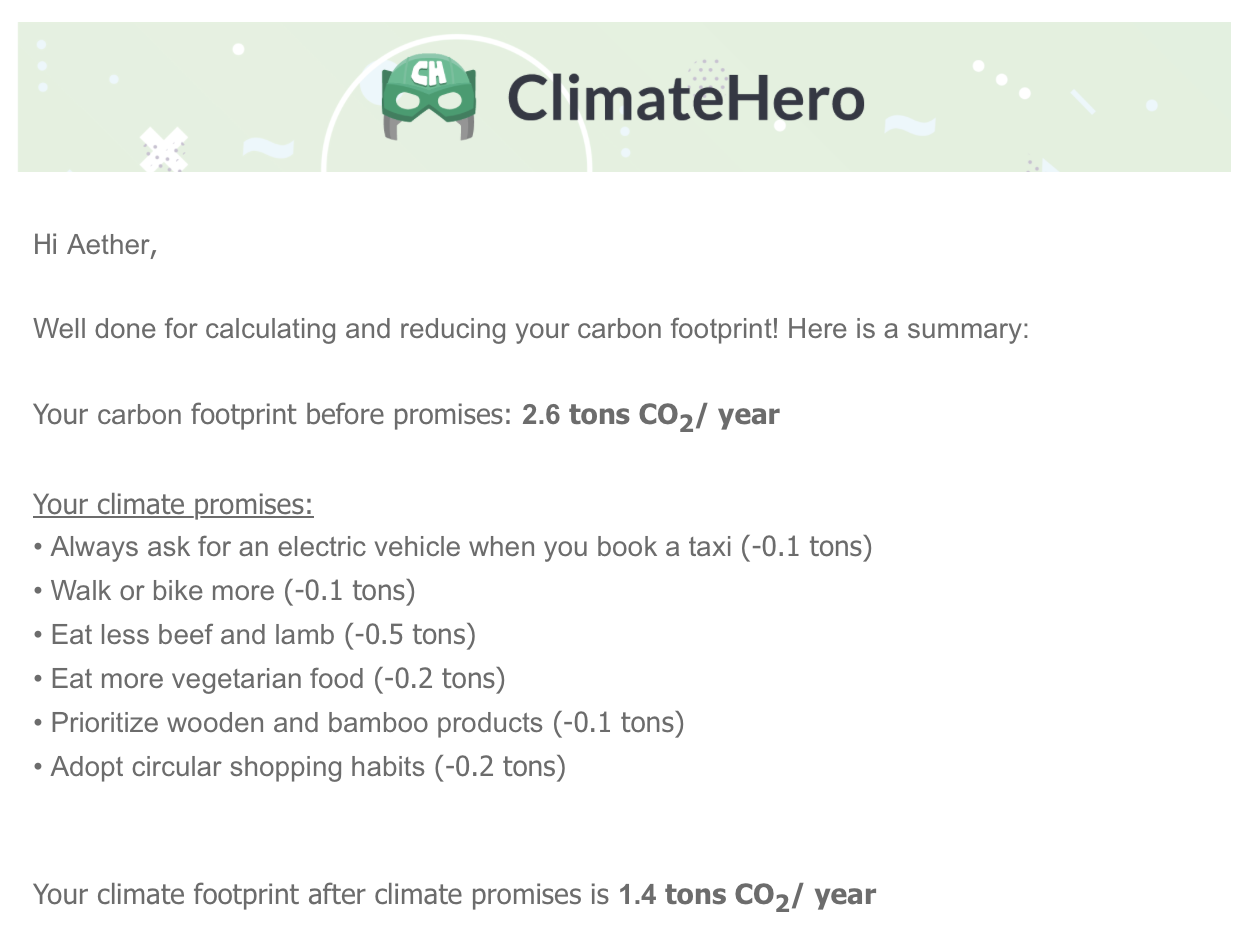
Task: Click the bold '2.6 tons CO2/ year' value
Action: (651, 417)
